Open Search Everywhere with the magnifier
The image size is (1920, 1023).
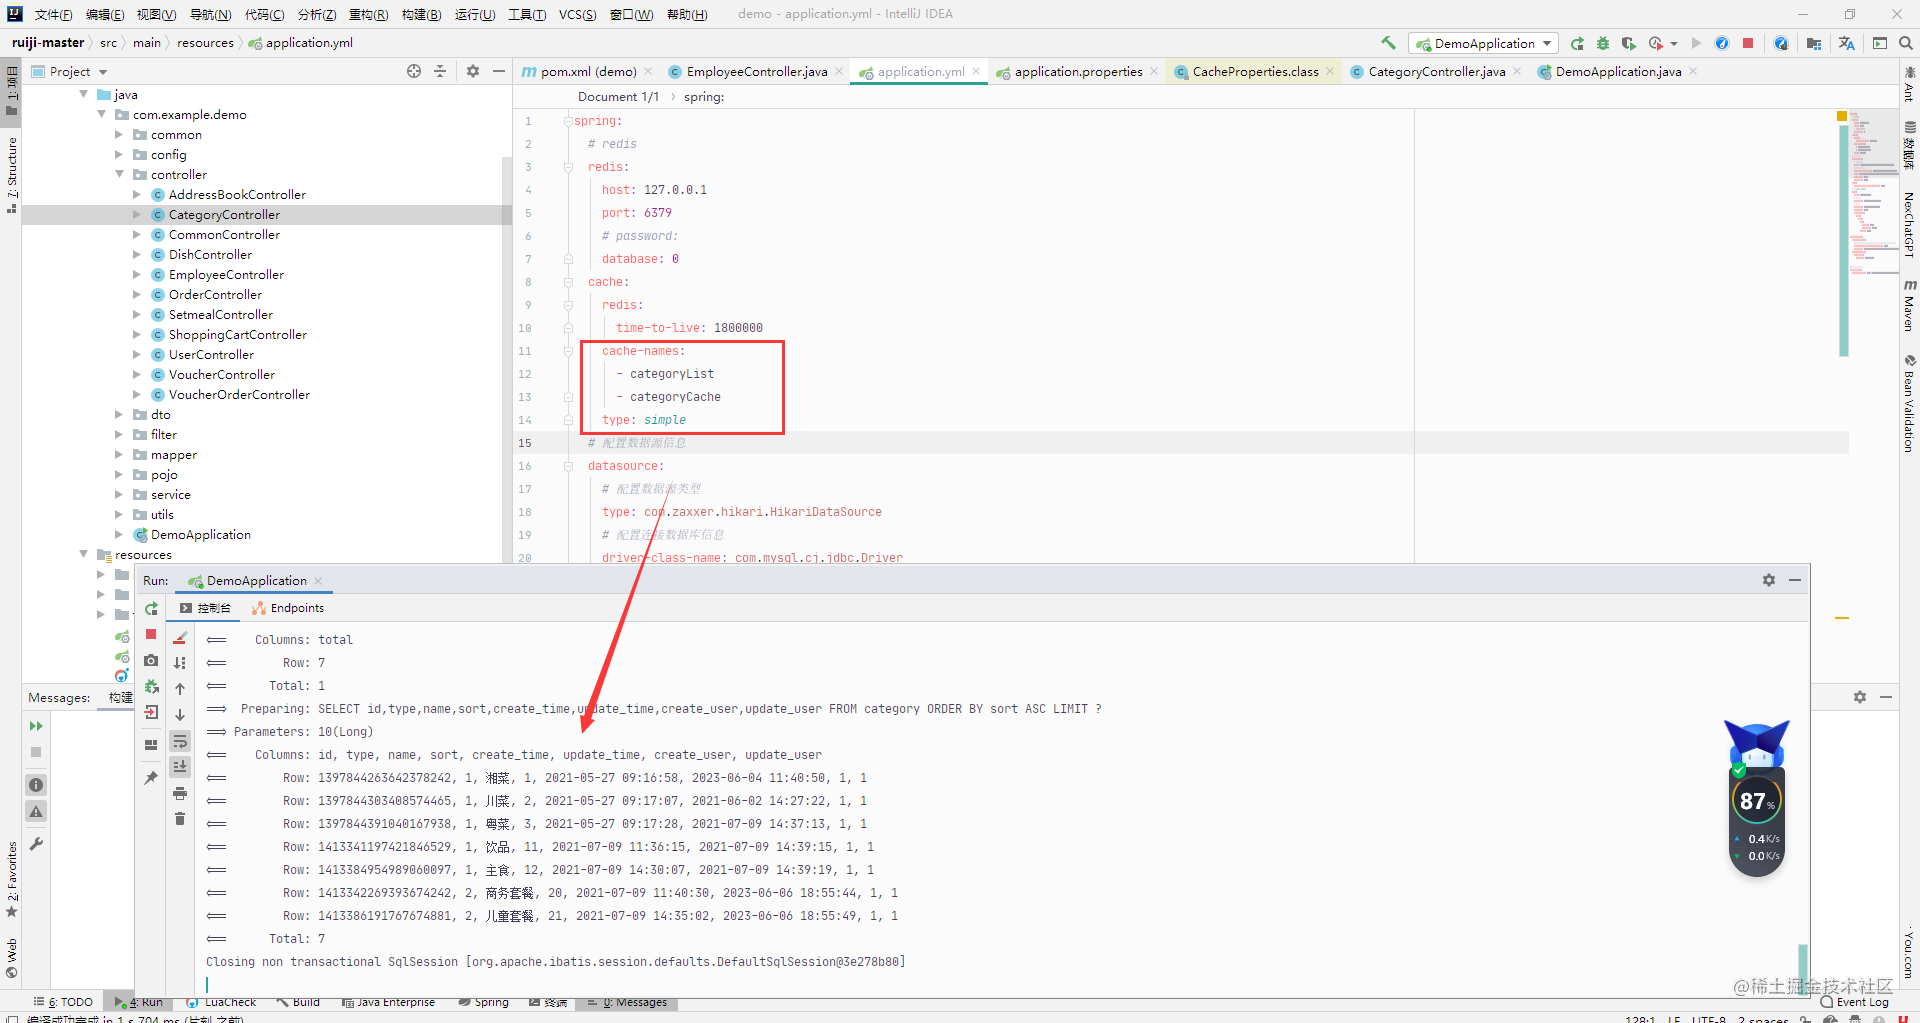pos(1906,43)
